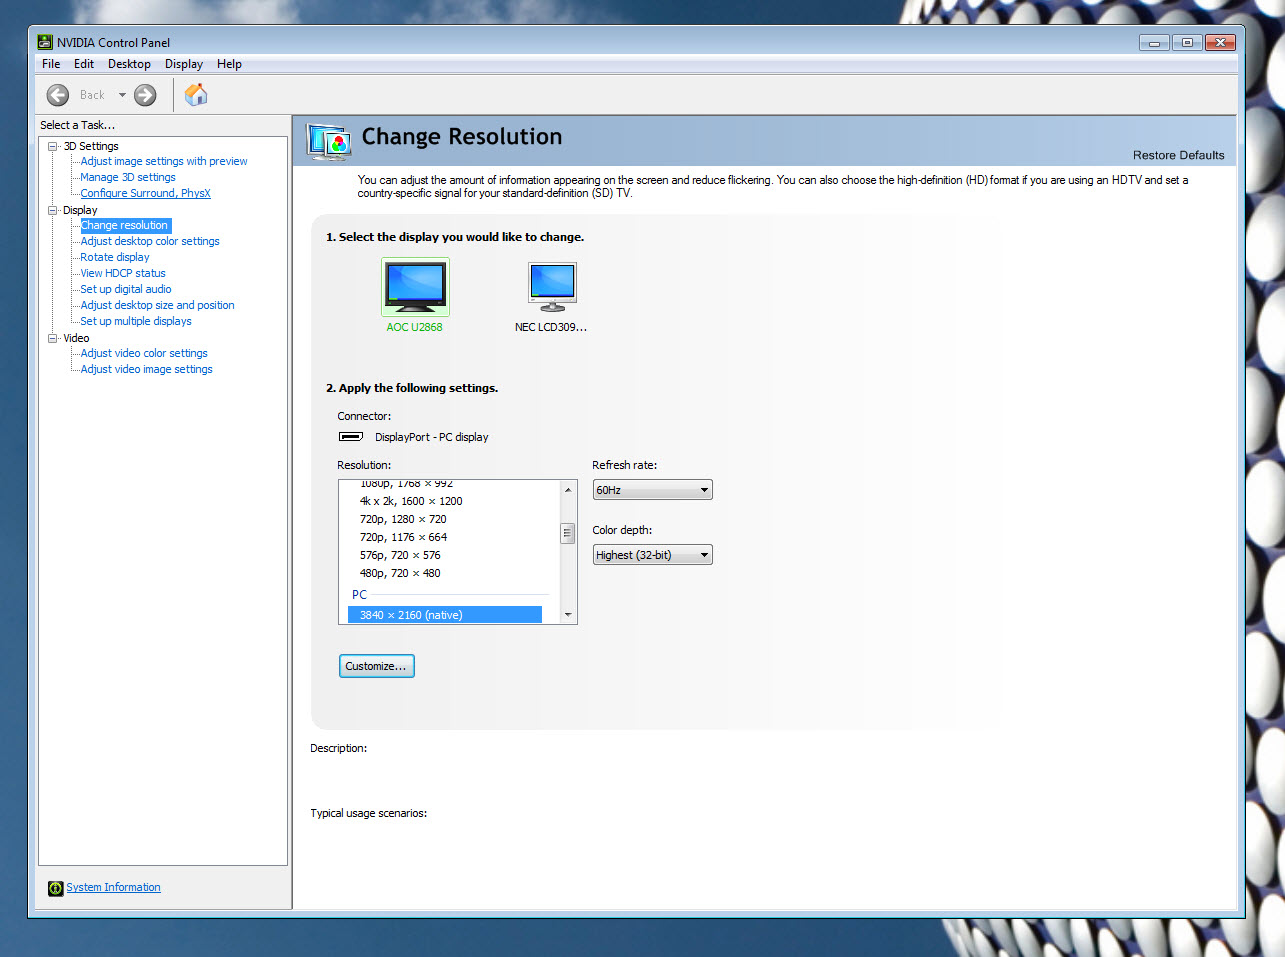1285x957 pixels.
Task: Collapse the 3D Settings tree node
Action: coord(53,146)
